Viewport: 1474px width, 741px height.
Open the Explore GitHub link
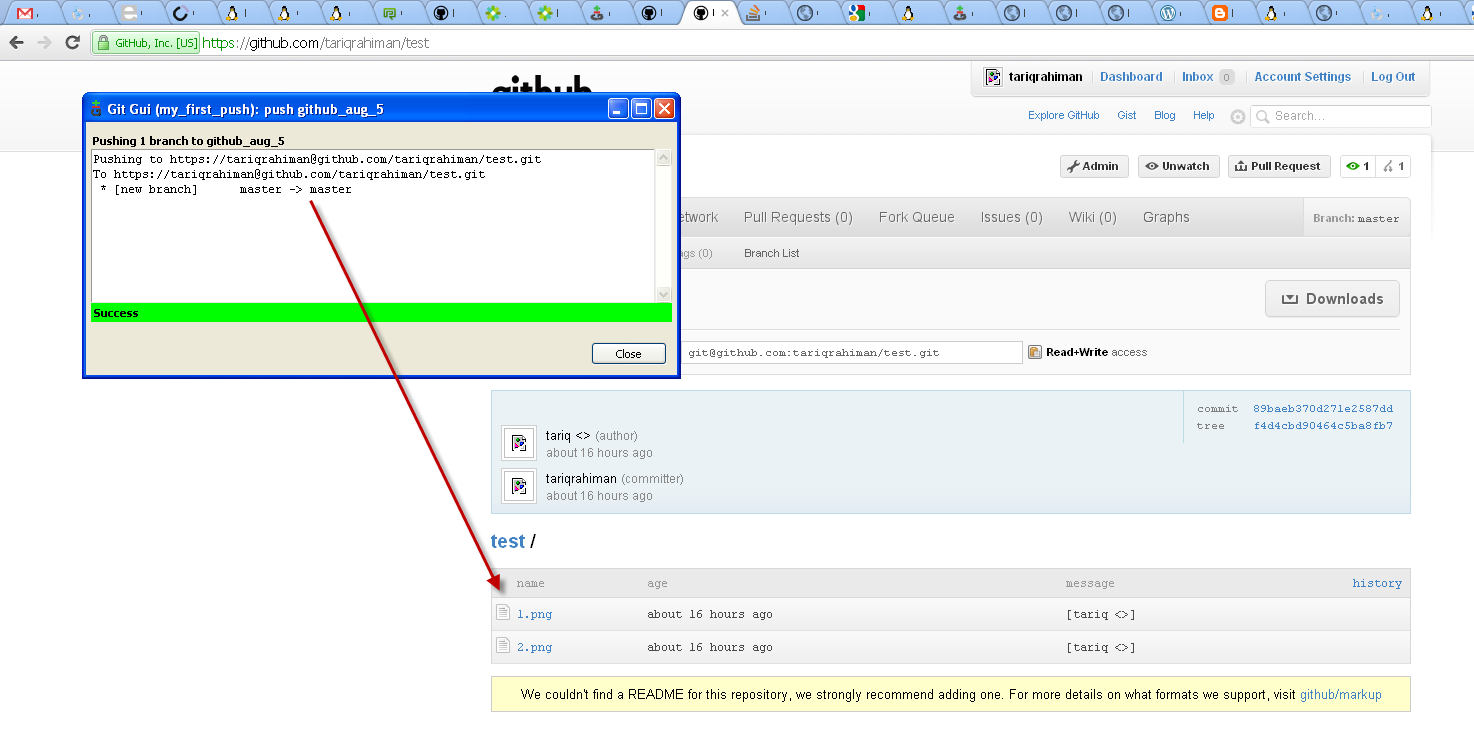(x=1063, y=115)
